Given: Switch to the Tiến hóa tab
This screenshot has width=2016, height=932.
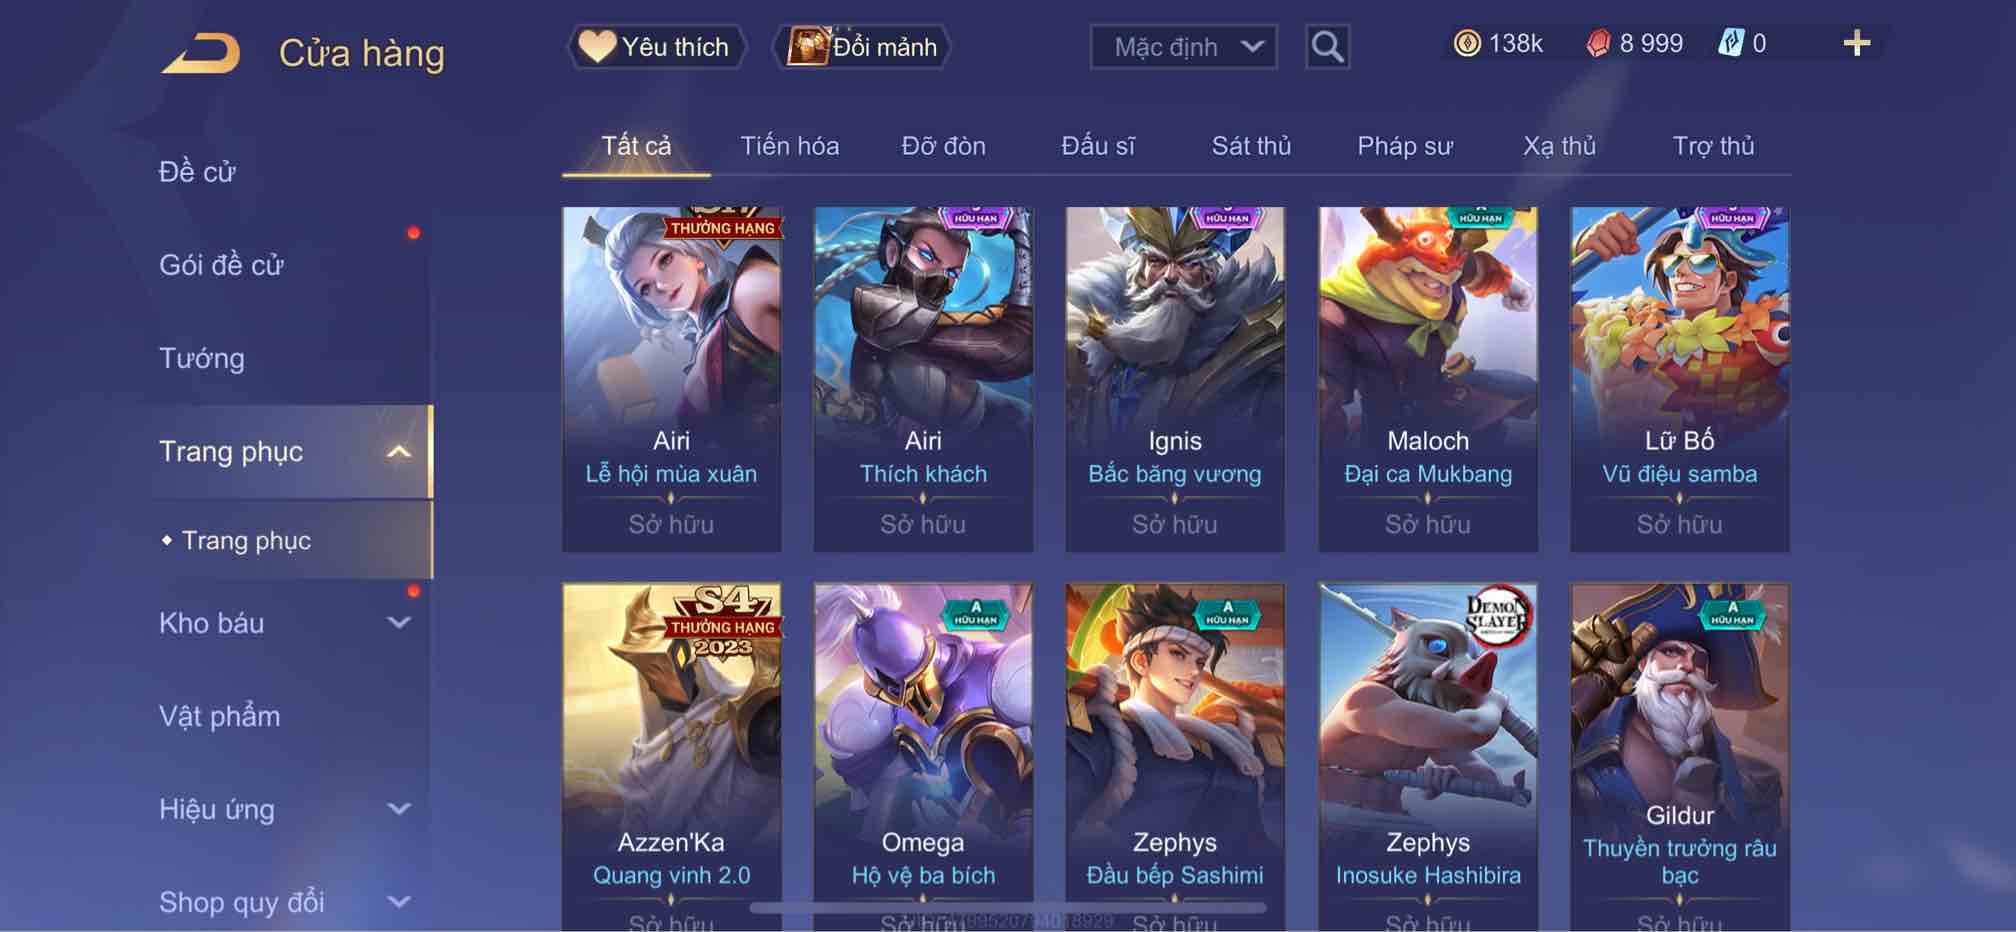Looking at the screenshot, I should tap(789, 146).
